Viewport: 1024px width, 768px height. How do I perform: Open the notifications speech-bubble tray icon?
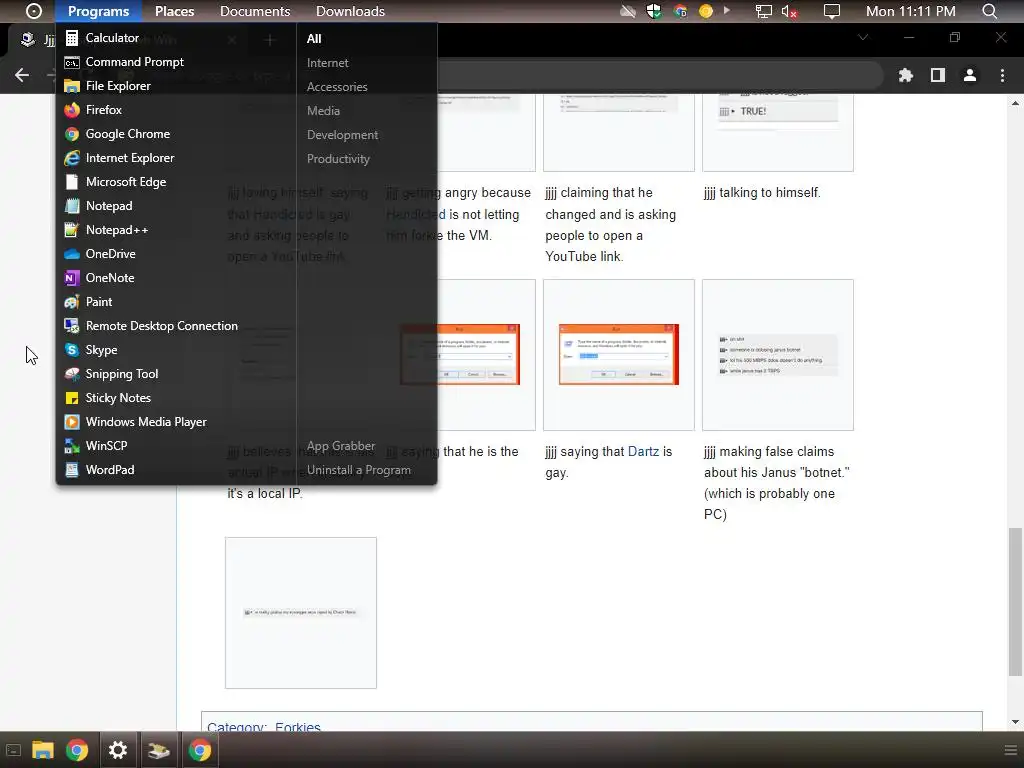tap(832, 11)
